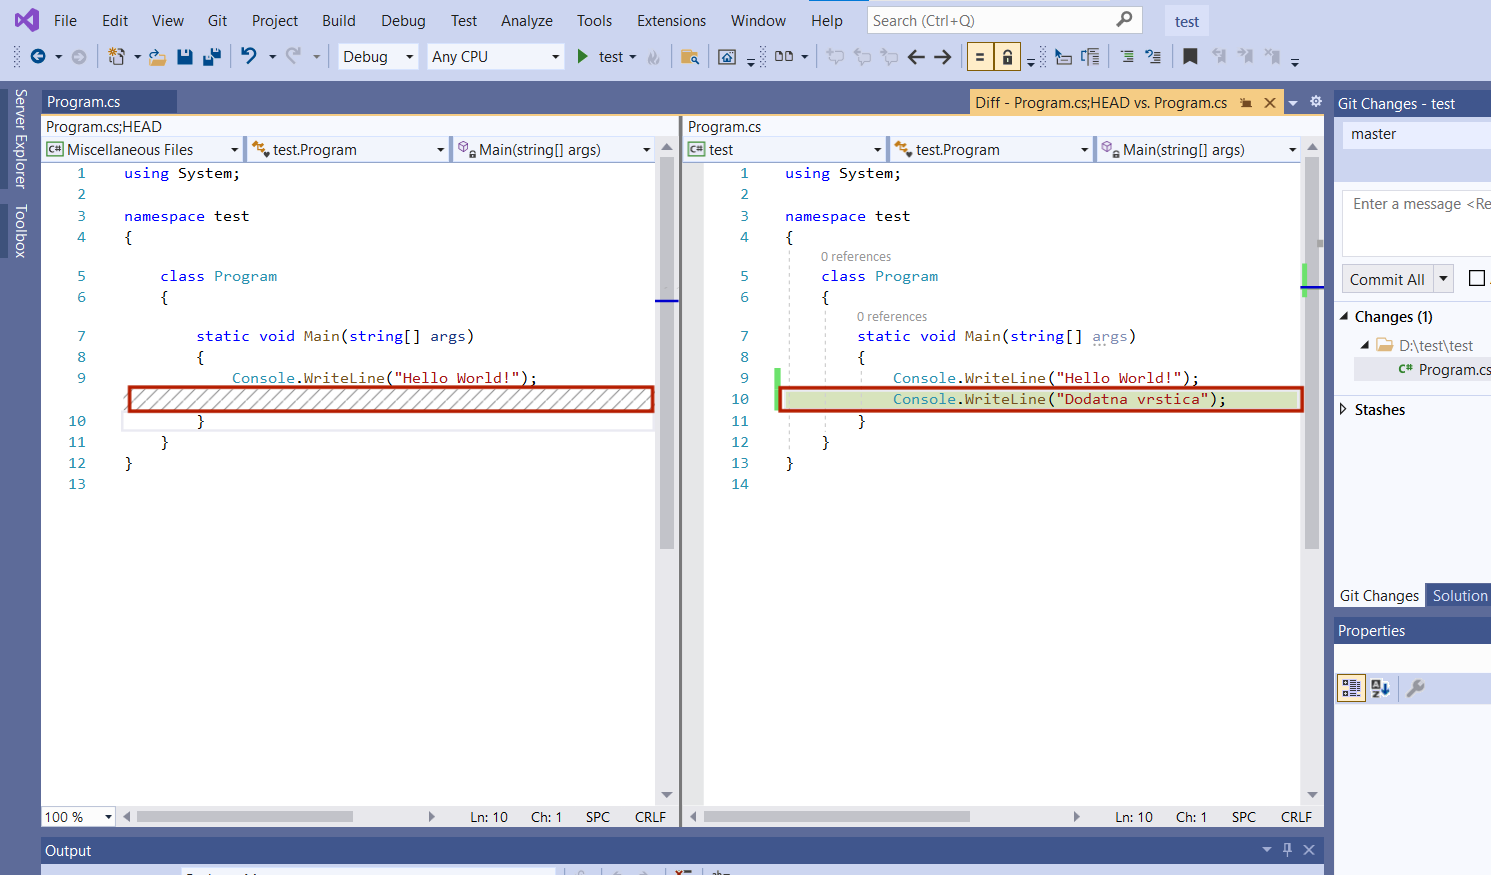Click the Save All toolbar icon

pos(211,57)
